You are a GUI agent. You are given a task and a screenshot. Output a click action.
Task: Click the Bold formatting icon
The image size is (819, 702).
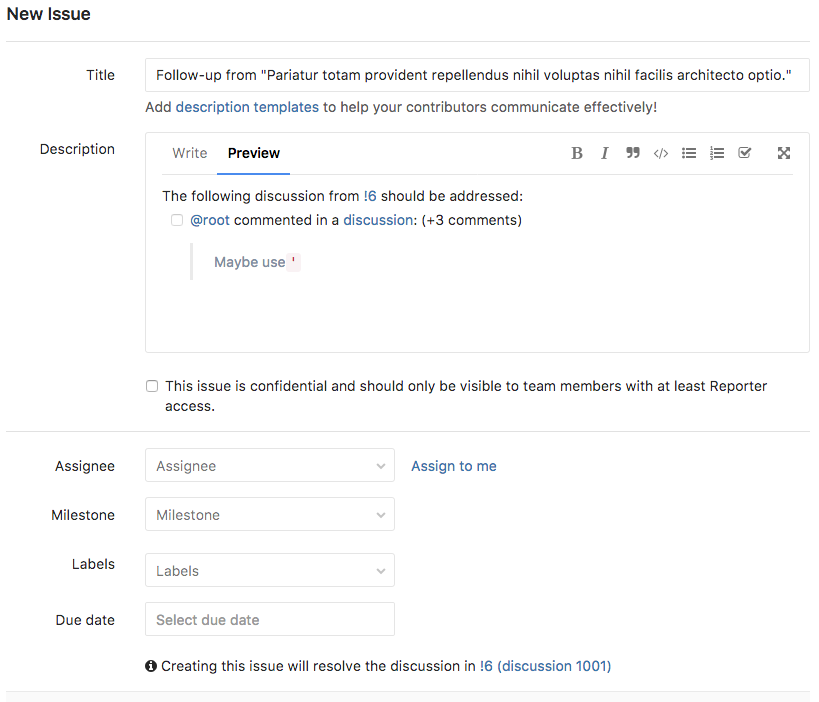(577, 153)
